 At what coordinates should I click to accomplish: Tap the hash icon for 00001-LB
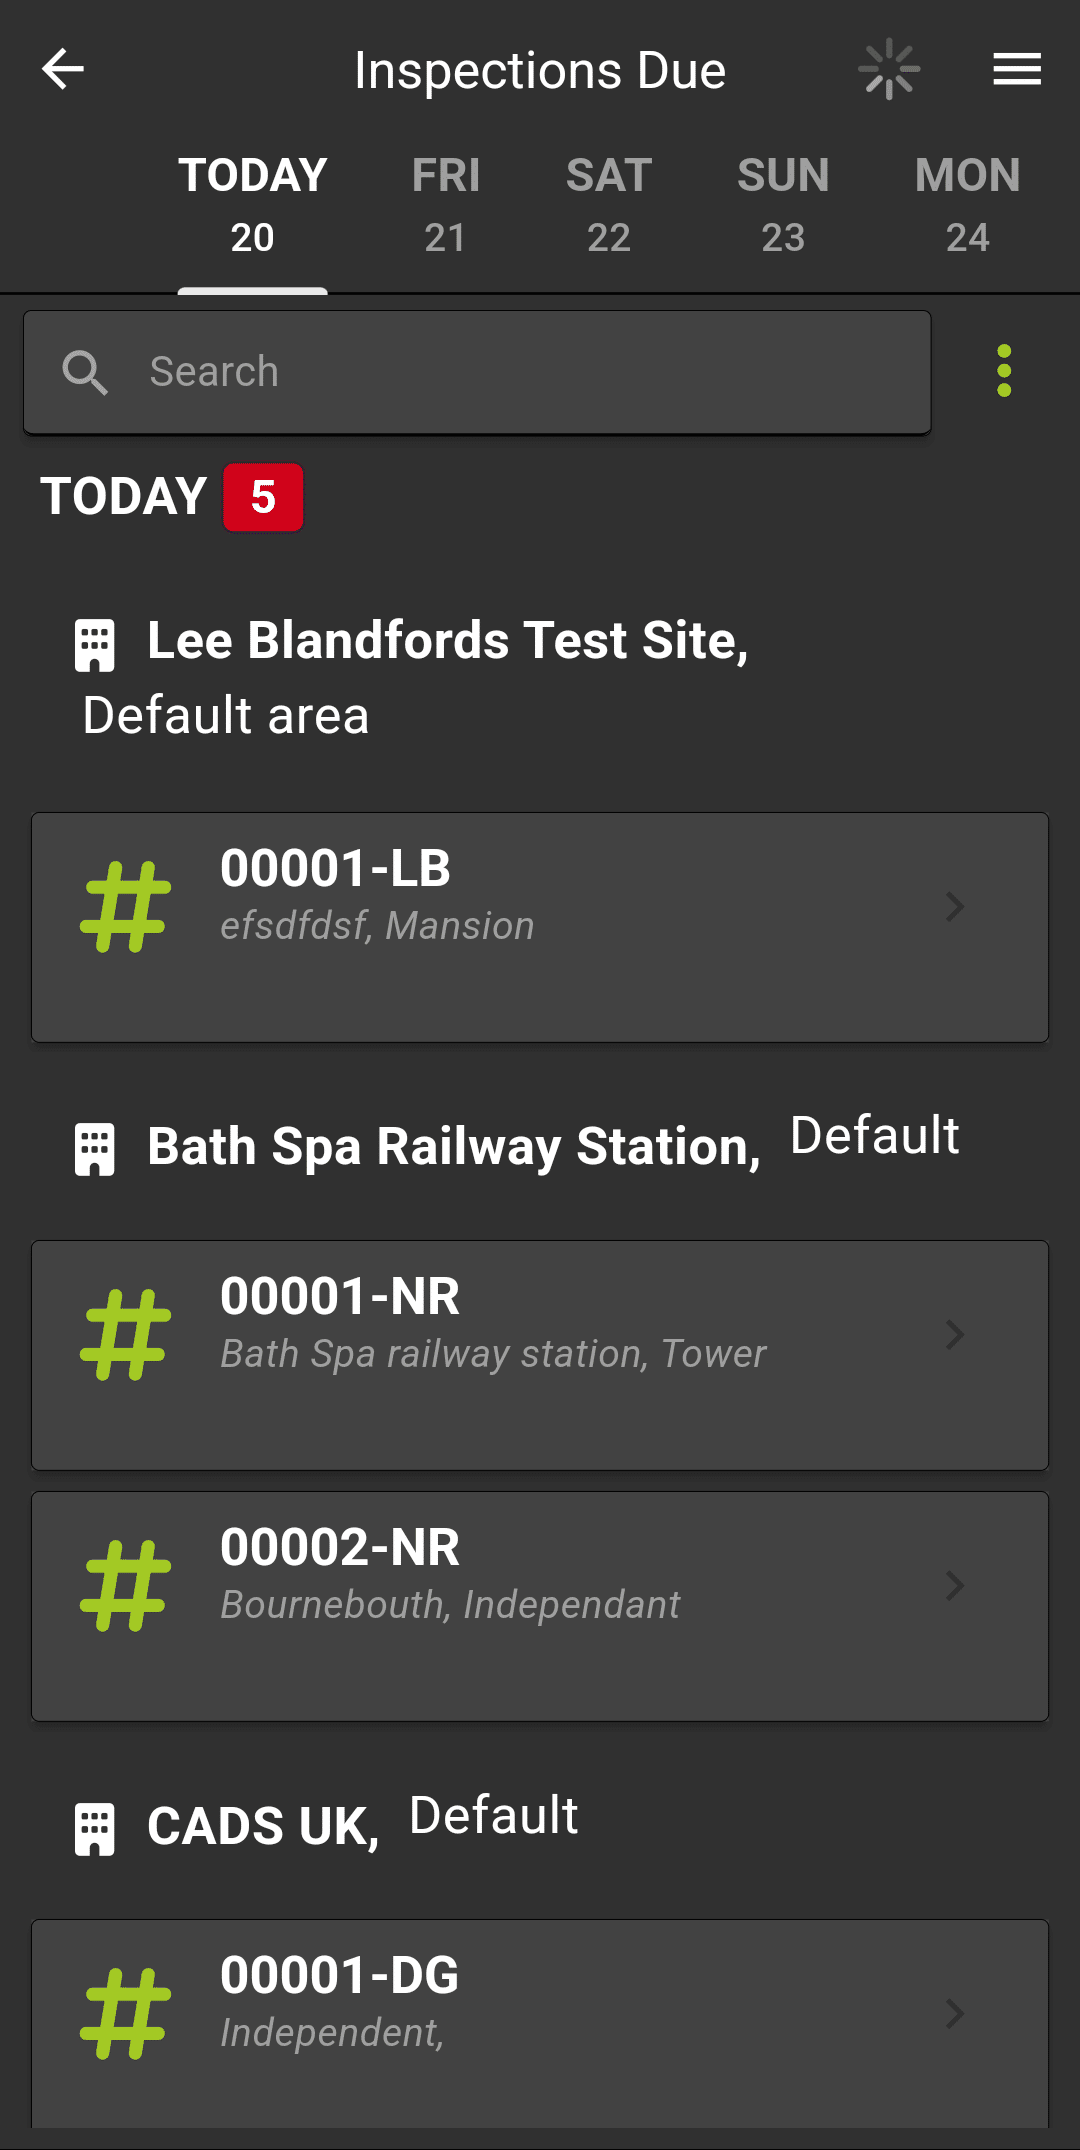tap(125, 907)
